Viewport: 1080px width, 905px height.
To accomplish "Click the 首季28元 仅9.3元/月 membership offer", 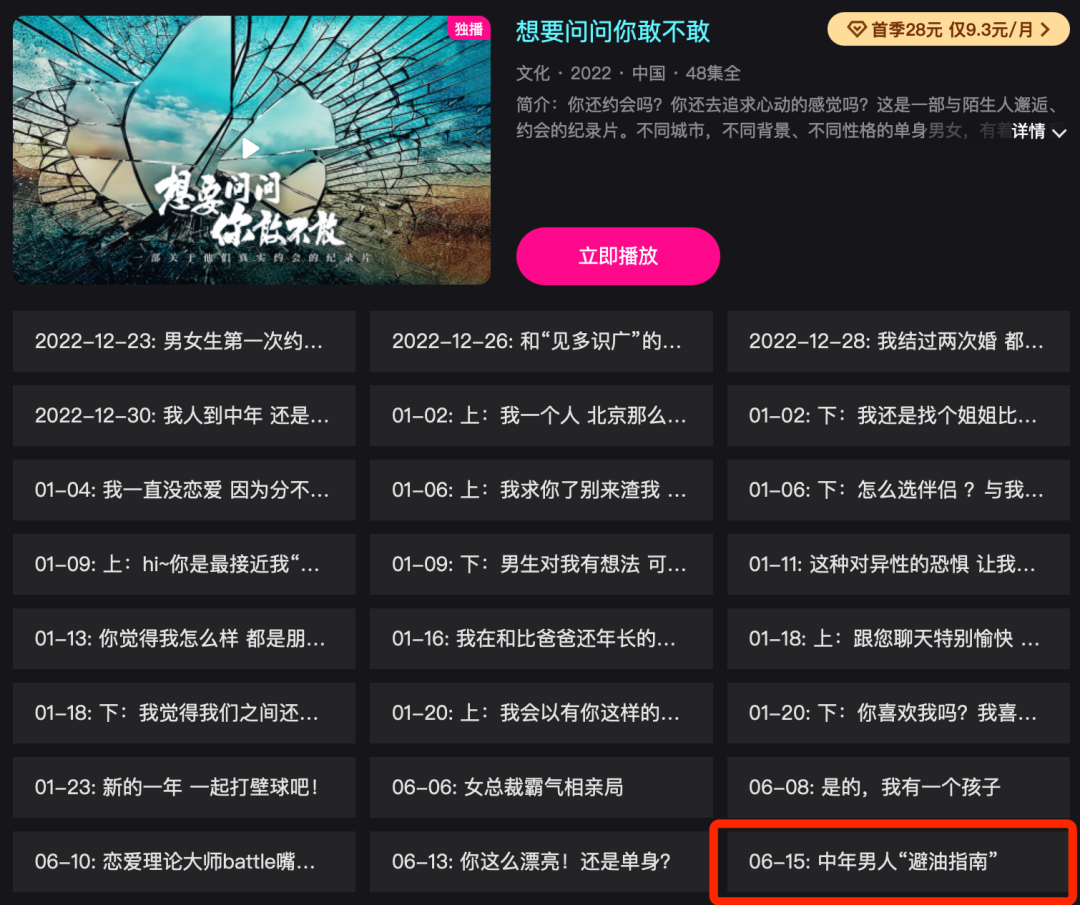I will coord(948,30).
